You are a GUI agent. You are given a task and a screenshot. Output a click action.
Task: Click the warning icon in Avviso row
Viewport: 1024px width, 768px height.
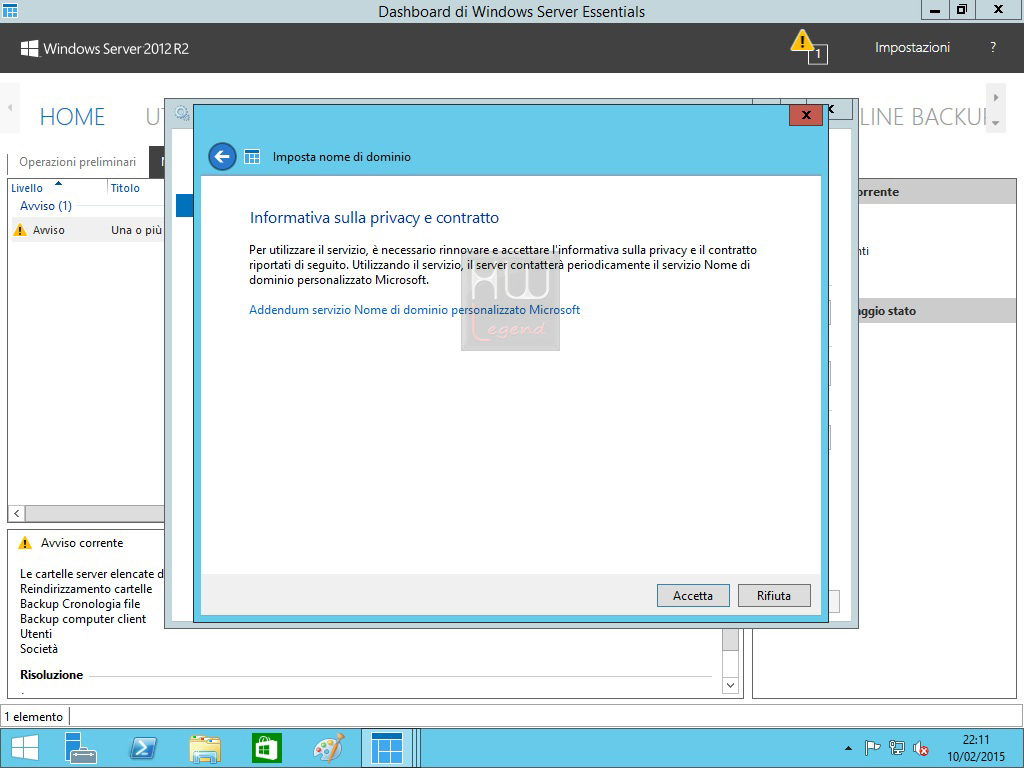pyautogui.click(x=20, y=230)
